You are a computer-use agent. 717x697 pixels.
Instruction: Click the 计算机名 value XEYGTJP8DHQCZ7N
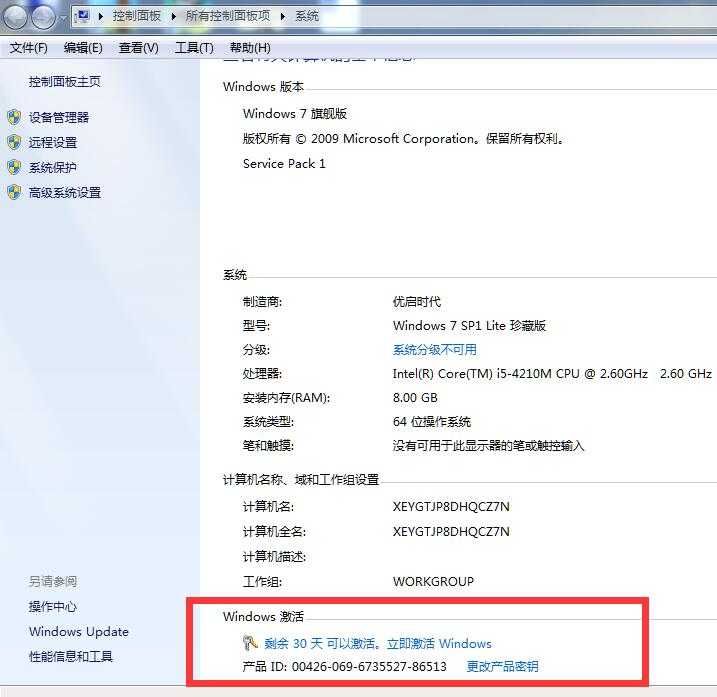[x=451, y=507]
